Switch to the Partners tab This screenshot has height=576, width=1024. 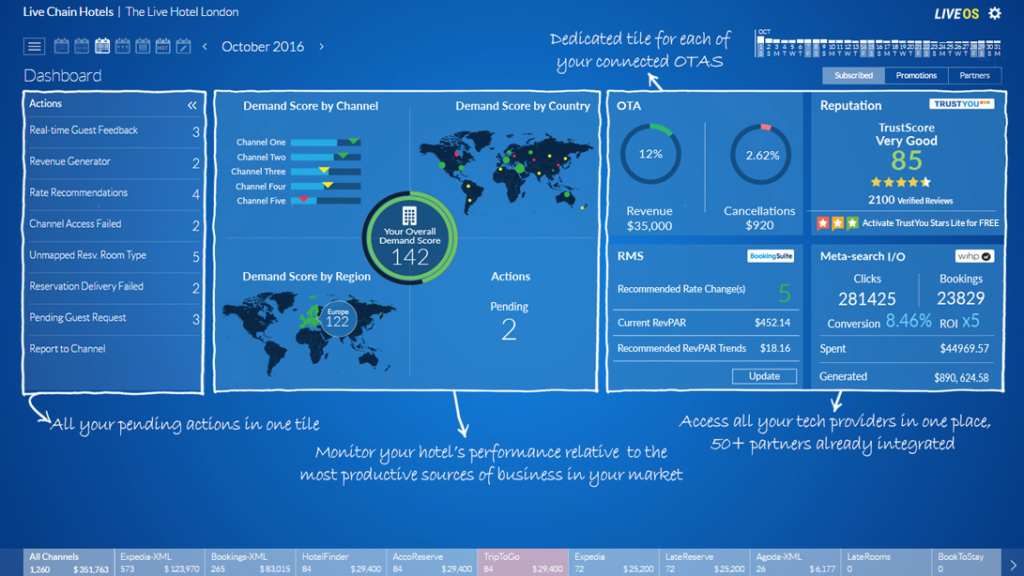[974, 75]
